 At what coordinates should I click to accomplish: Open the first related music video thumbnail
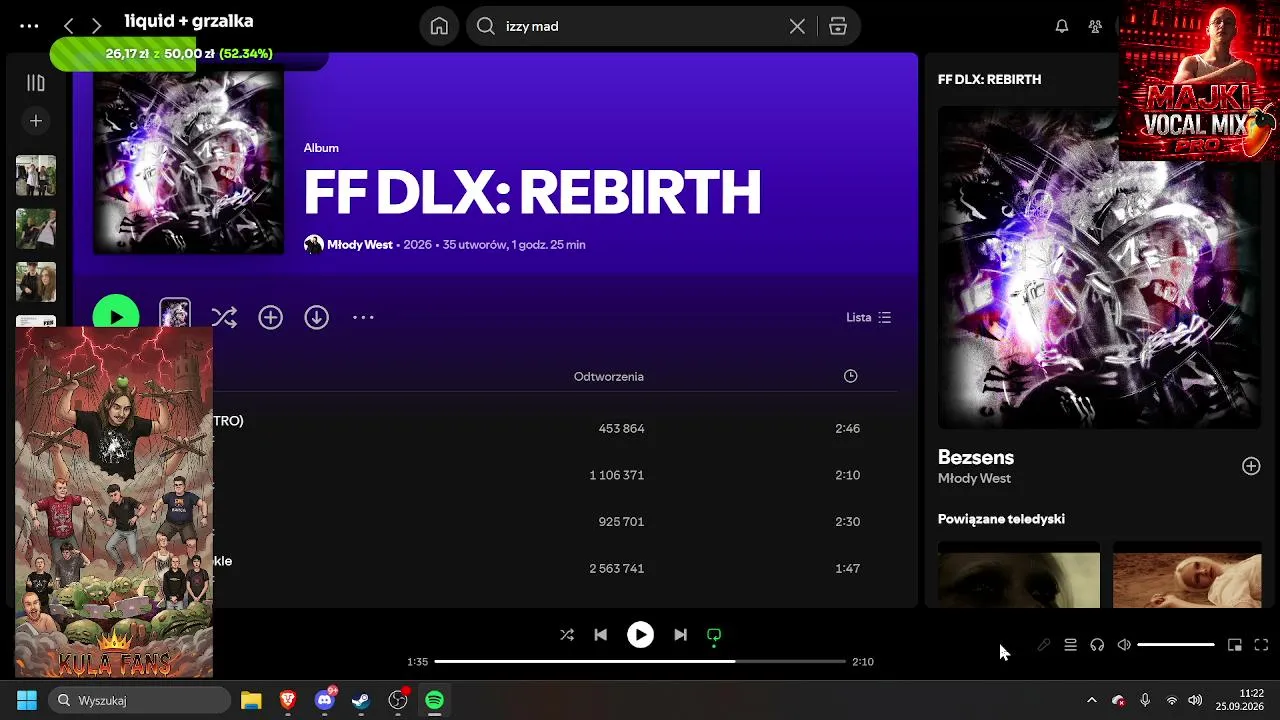tap(1019, 574)
